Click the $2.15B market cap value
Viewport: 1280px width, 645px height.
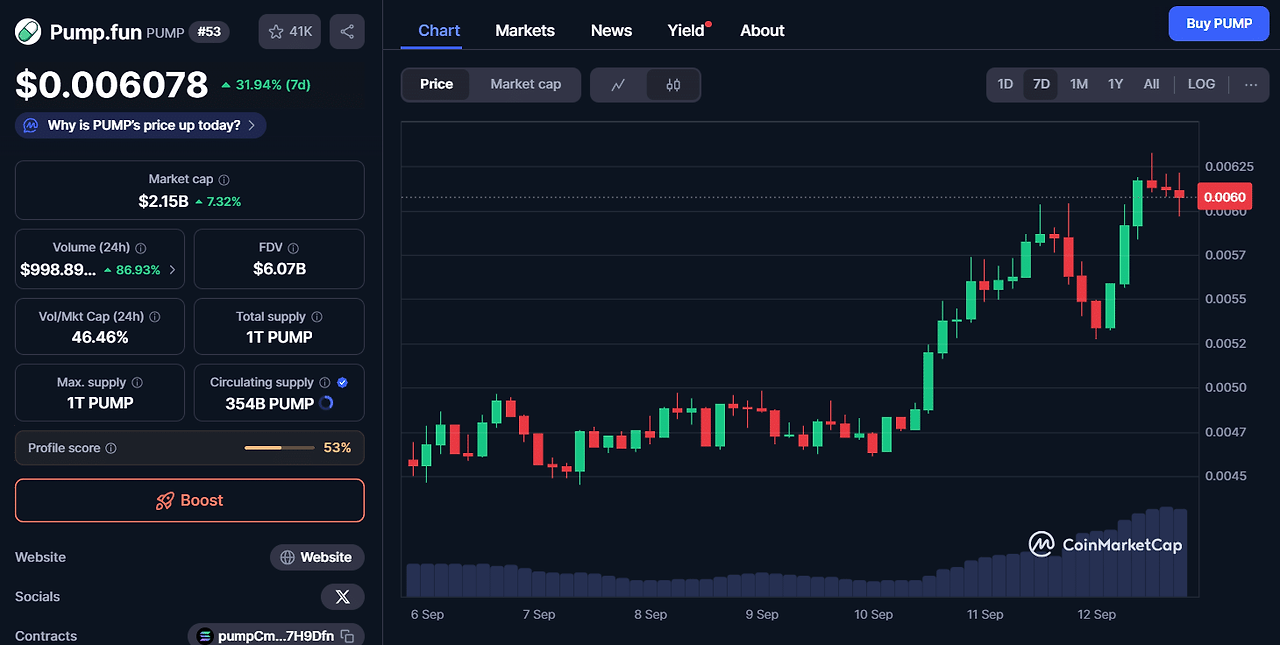pyautogui.click(x=163, y=201)
